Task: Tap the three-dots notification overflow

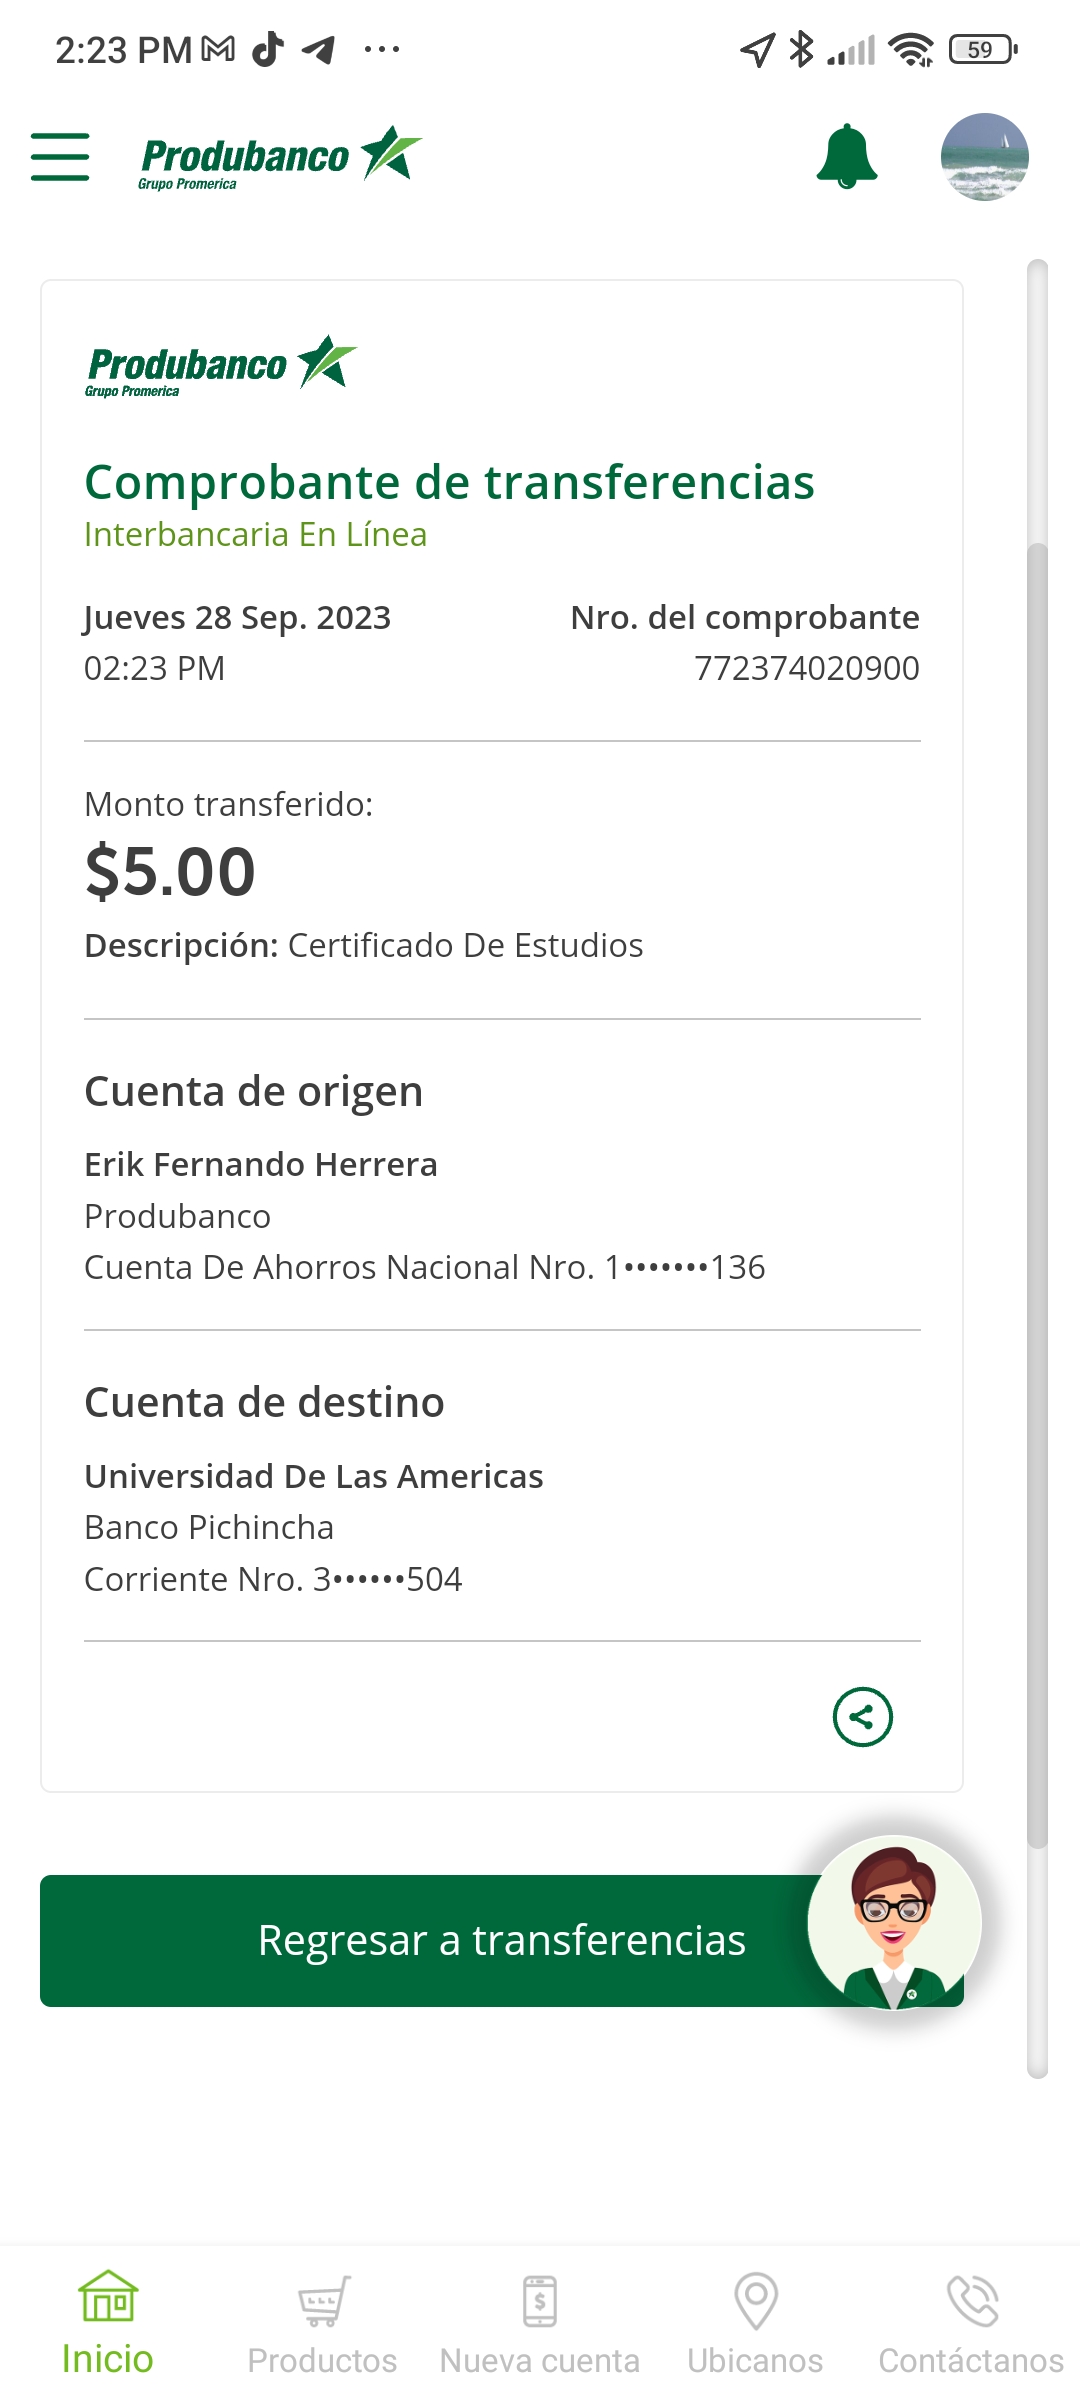Action: pyautogui.click(x=382, y=49)
